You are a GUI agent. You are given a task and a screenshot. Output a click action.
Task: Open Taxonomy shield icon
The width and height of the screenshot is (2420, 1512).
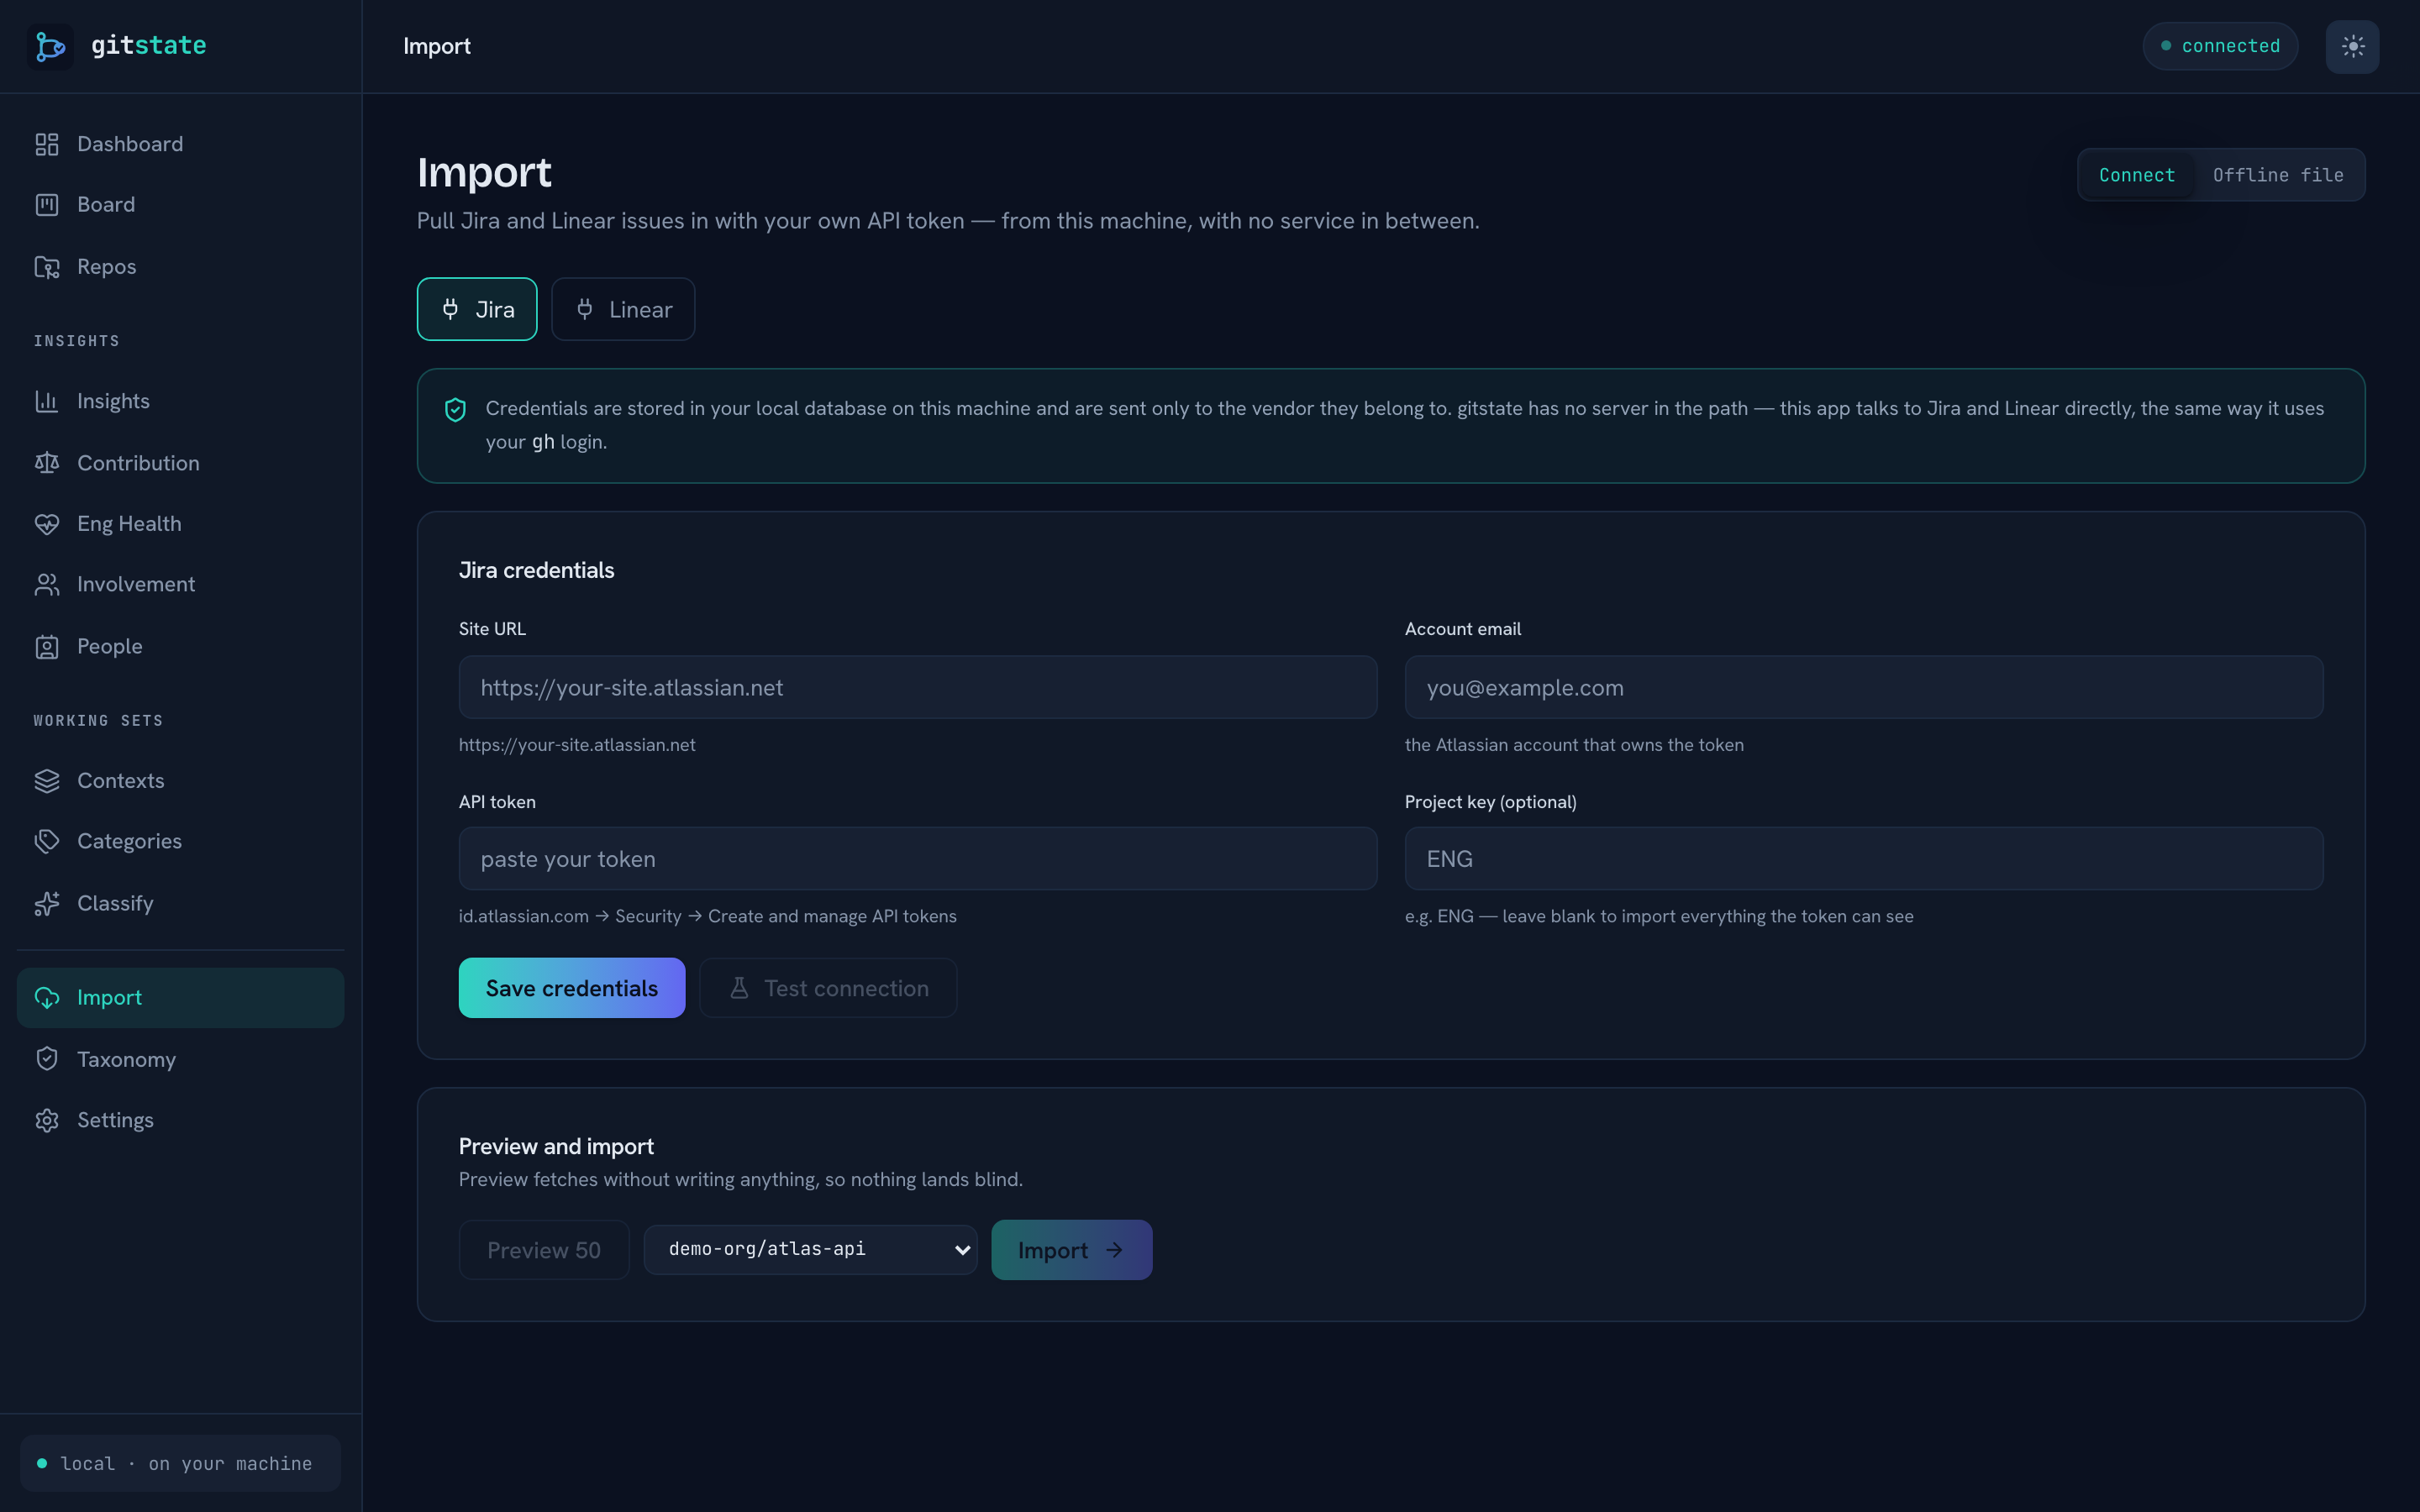(x=47, y=1059)
